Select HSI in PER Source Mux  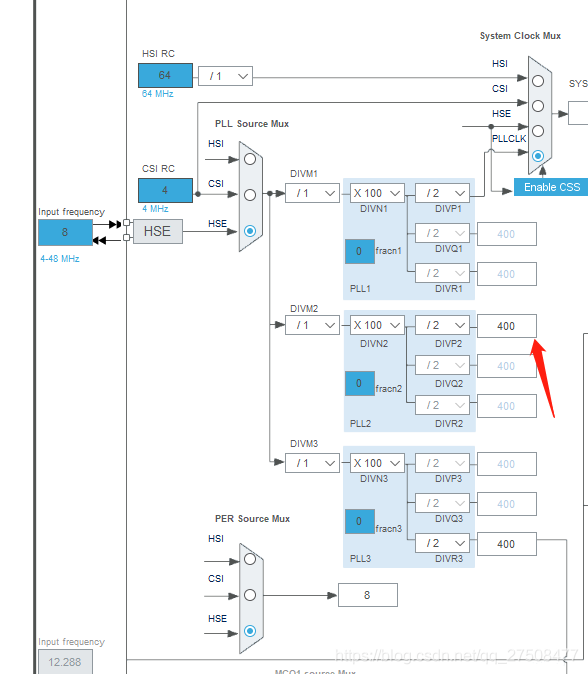click(x=250, y=559)
